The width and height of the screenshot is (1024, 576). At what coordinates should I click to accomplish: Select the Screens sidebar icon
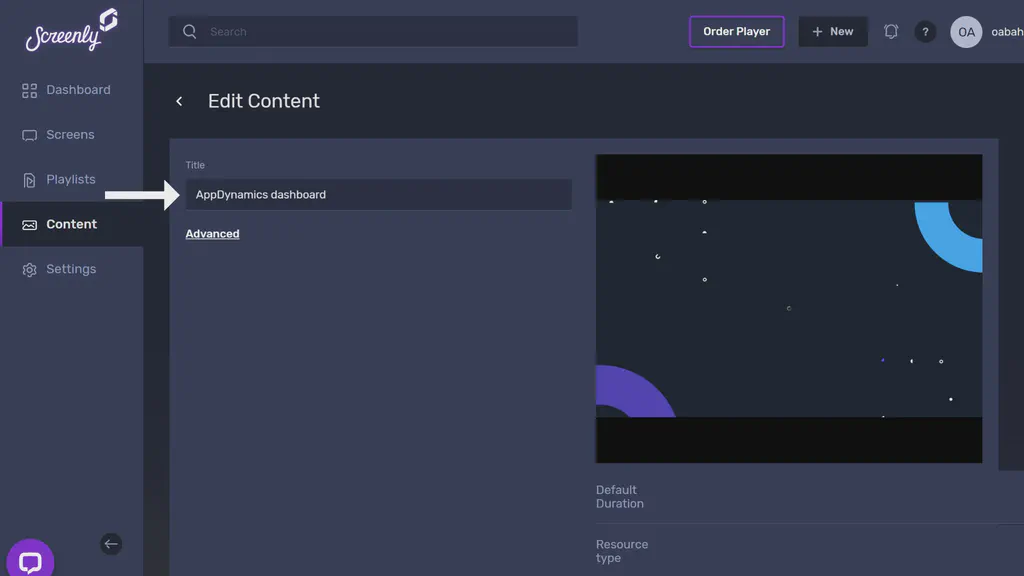tap(30, 134)
